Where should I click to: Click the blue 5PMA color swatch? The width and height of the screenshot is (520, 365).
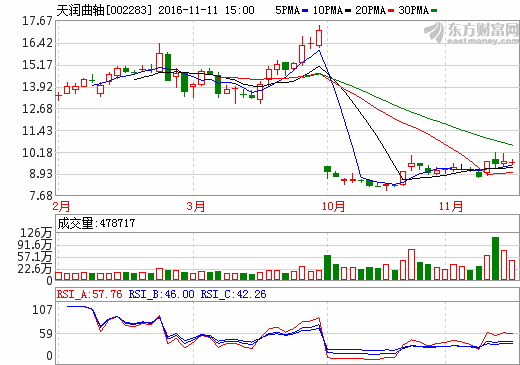click(x=305, y=11)
